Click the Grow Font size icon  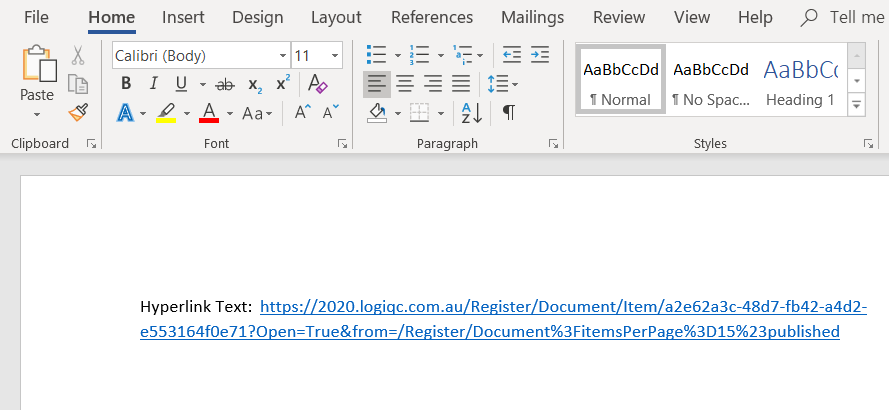pyautogui.click(x=302, y=113)
